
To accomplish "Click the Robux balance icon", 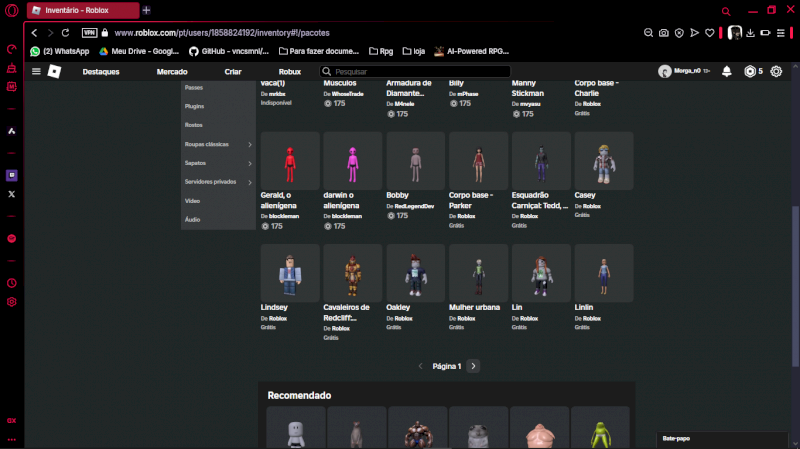I will pyautogui.click(x=750, y=72).
